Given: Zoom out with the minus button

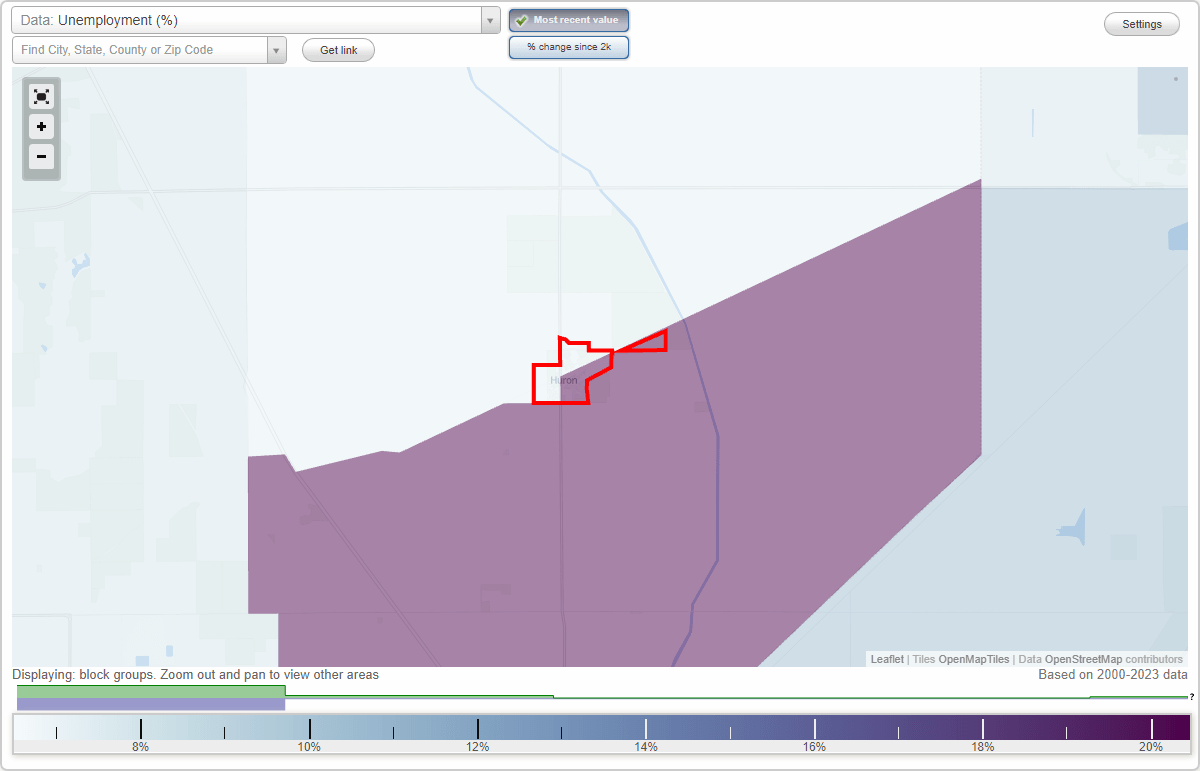Looking at the screenshot, I should coord(41,157).
